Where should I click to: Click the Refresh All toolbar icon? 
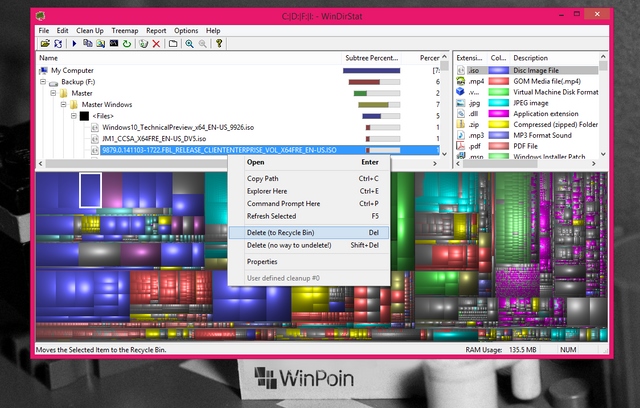coord(58,43)
